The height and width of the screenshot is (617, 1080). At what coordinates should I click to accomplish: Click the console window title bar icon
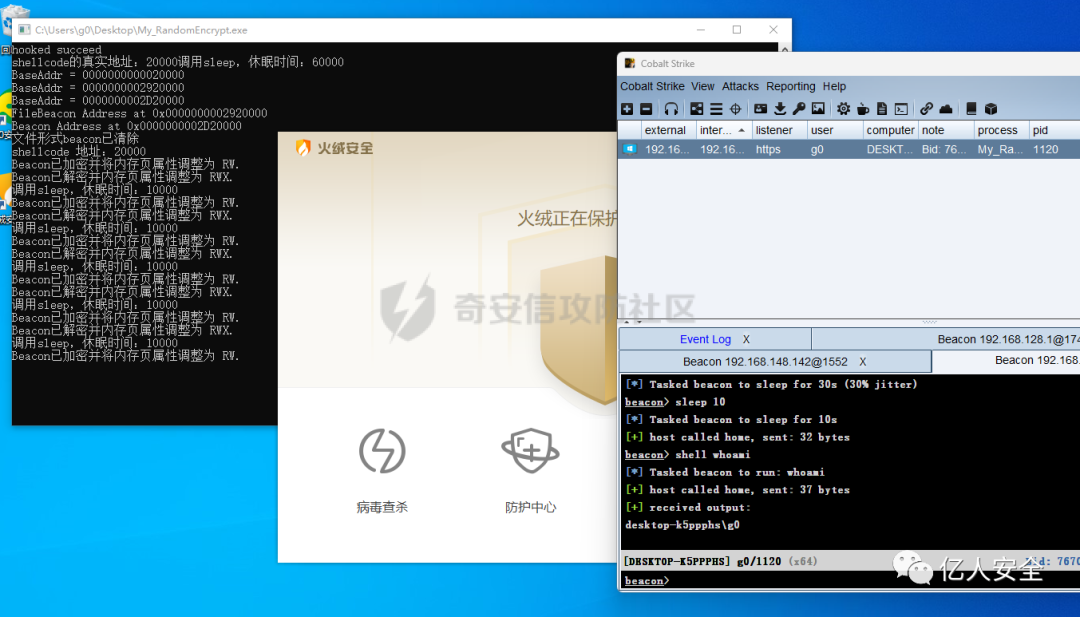coord(25,30)
